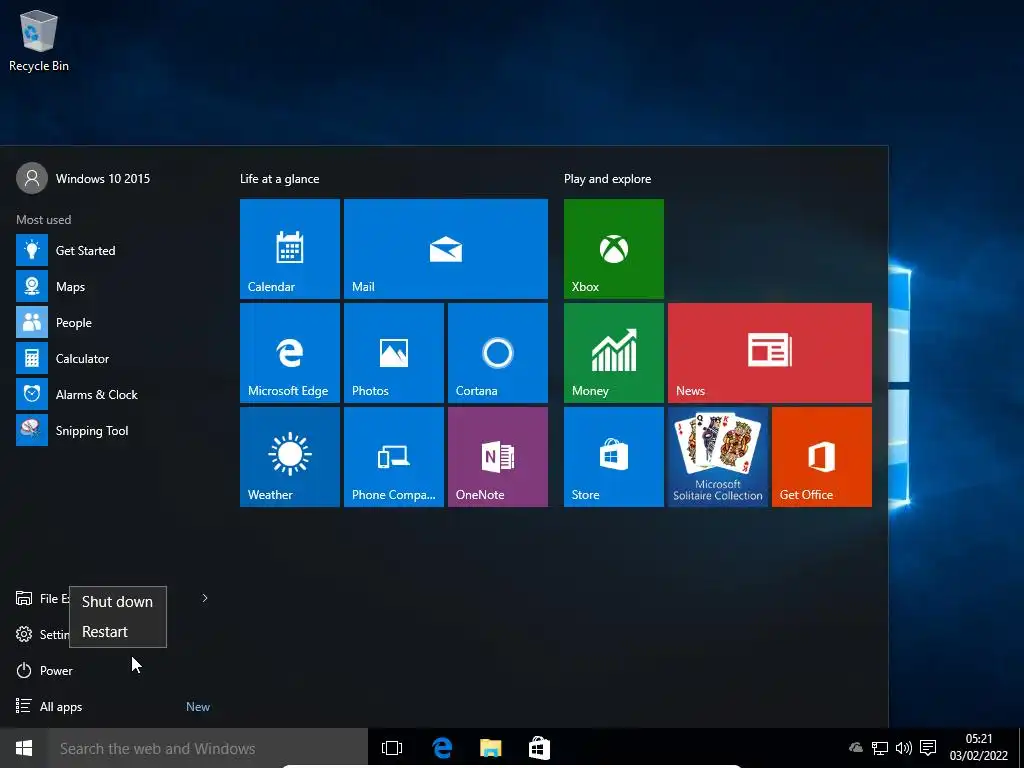1024x768 pixels.
Task: Open the Get Office tile
Action: [x=822, y=456]
